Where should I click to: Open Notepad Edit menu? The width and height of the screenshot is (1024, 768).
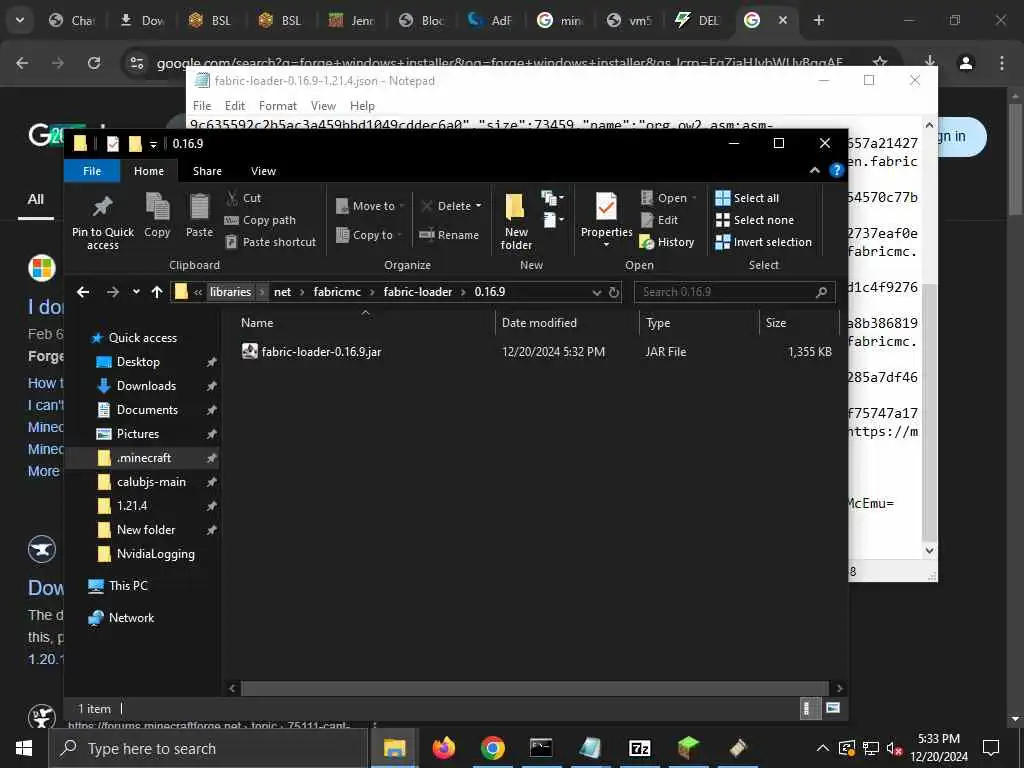(x=234, y=106)
